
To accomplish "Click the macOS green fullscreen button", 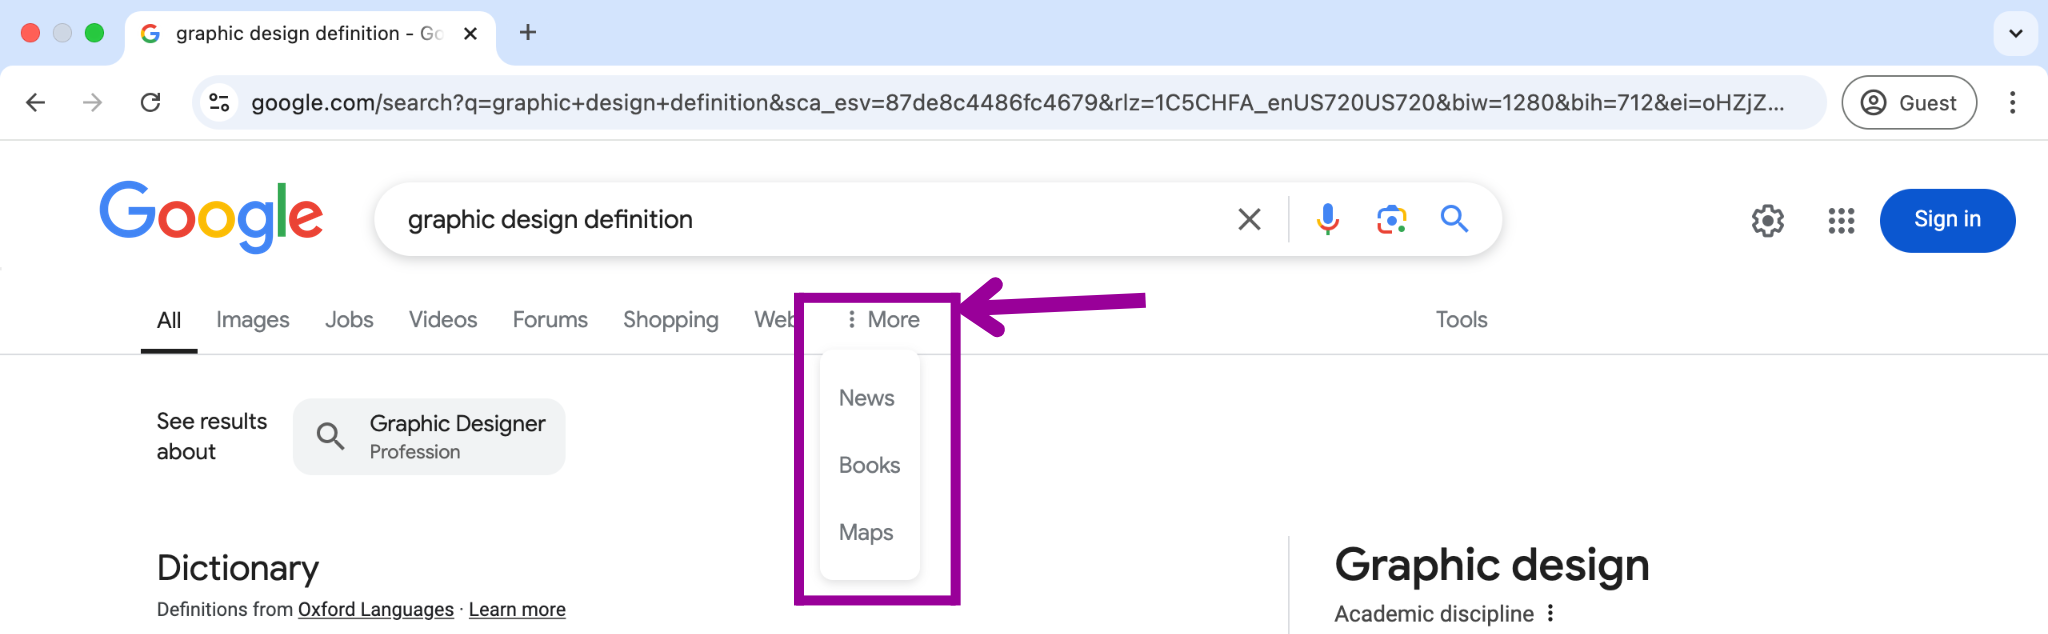I will [x=95, y=33].
